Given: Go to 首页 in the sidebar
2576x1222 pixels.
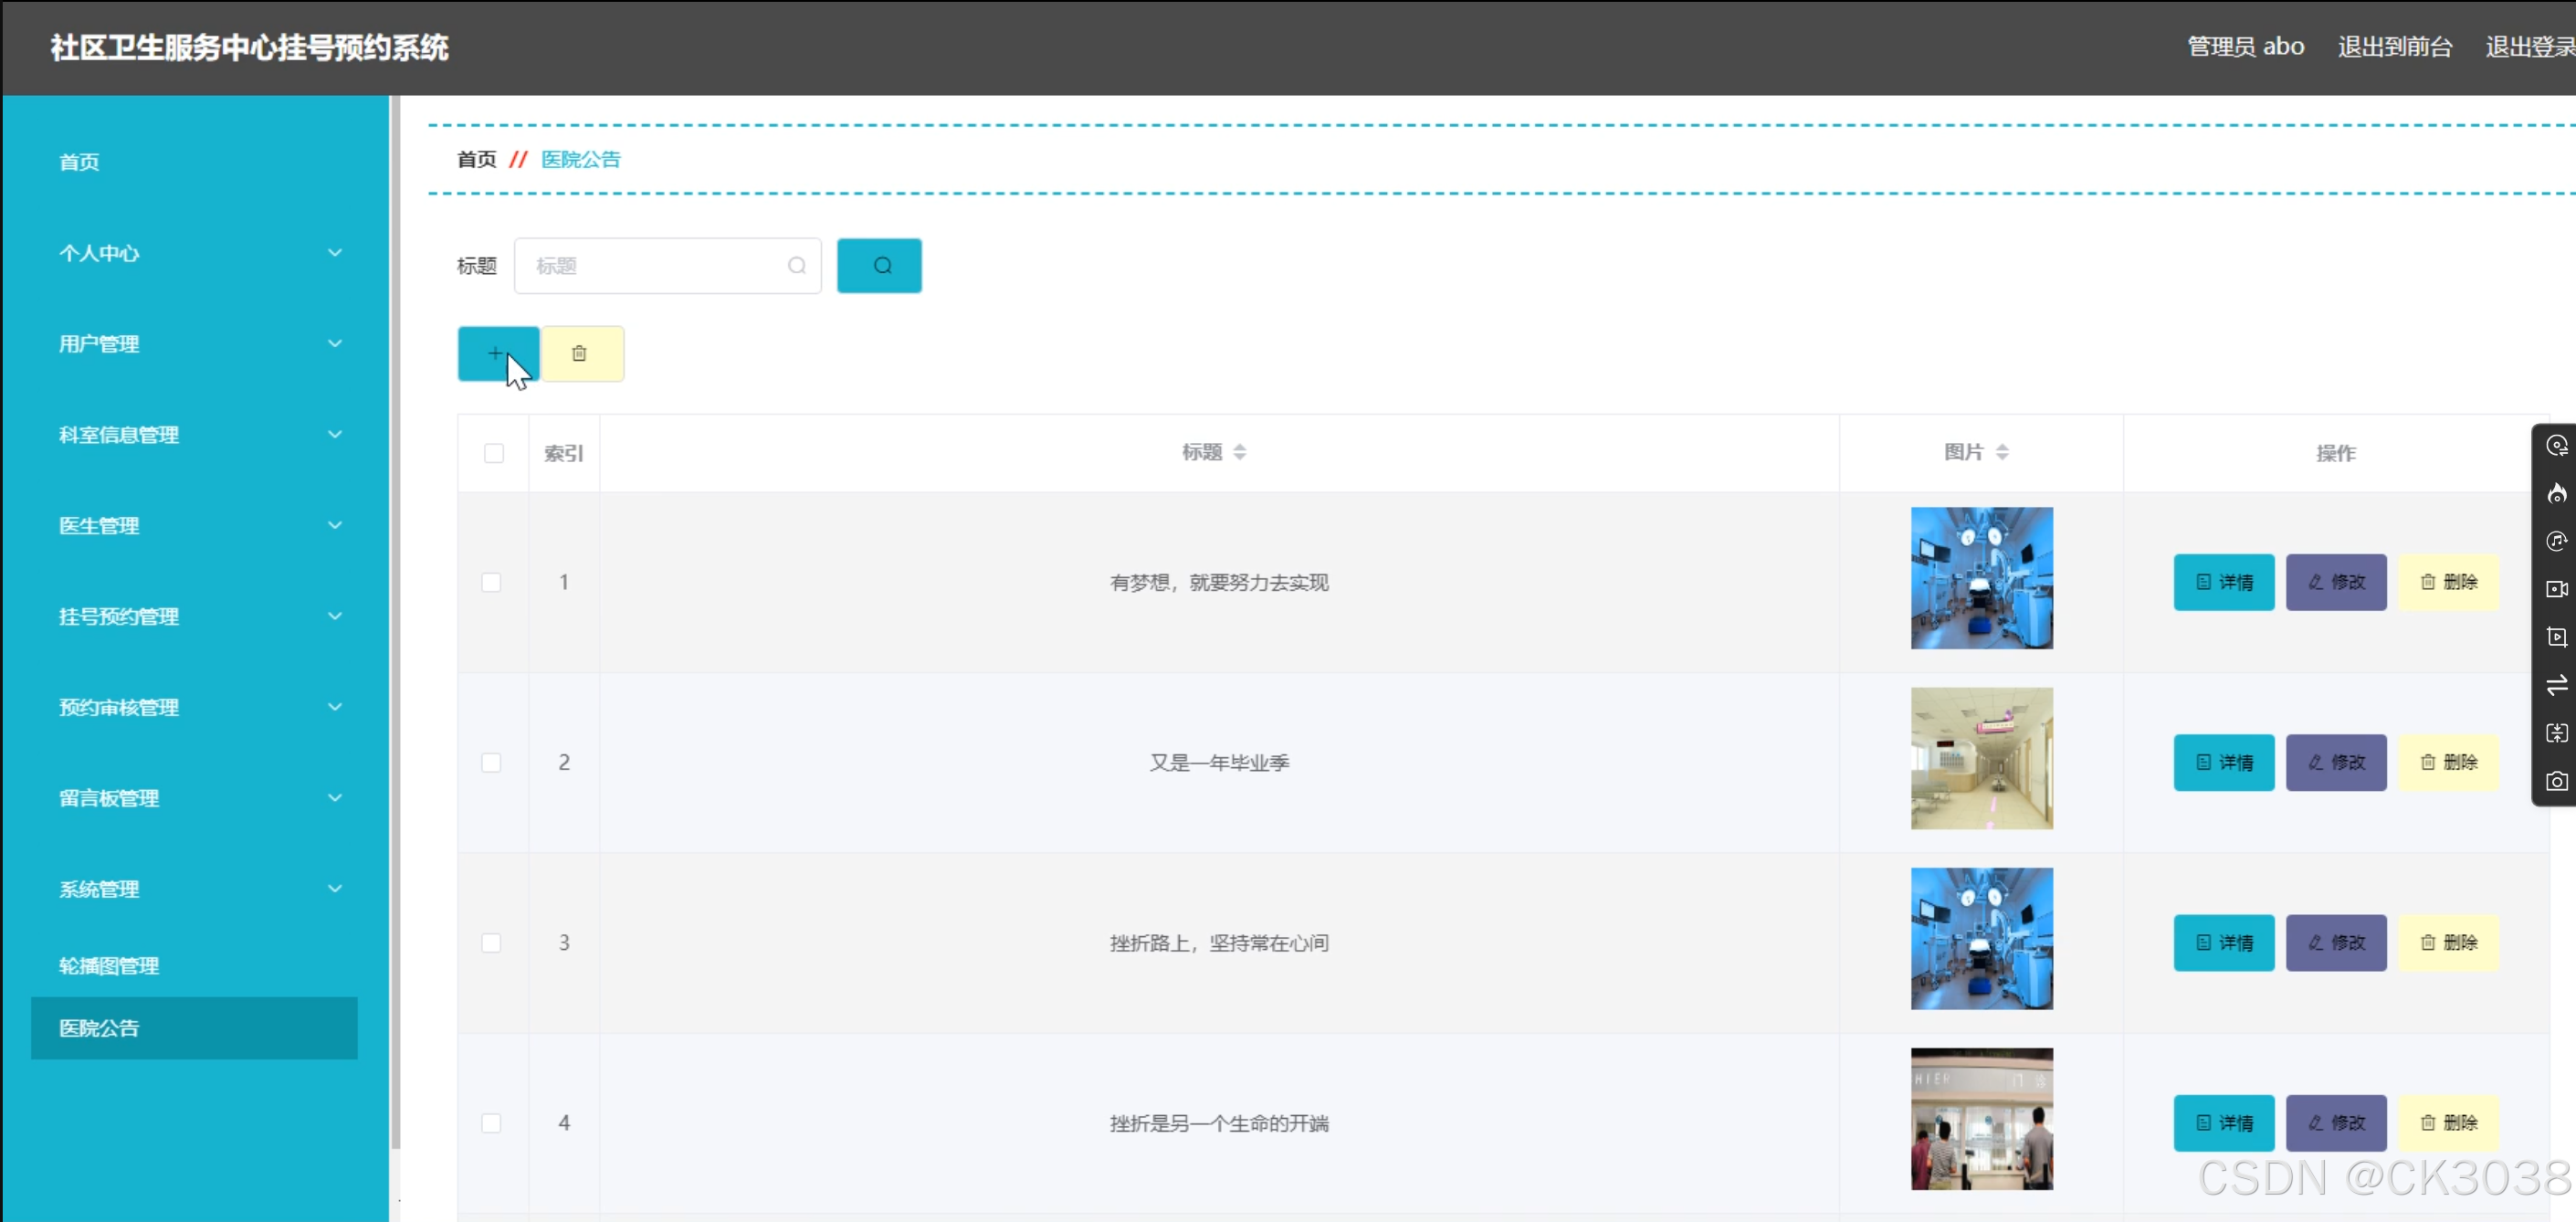Looking at the screenshot, I should [79, 162].
